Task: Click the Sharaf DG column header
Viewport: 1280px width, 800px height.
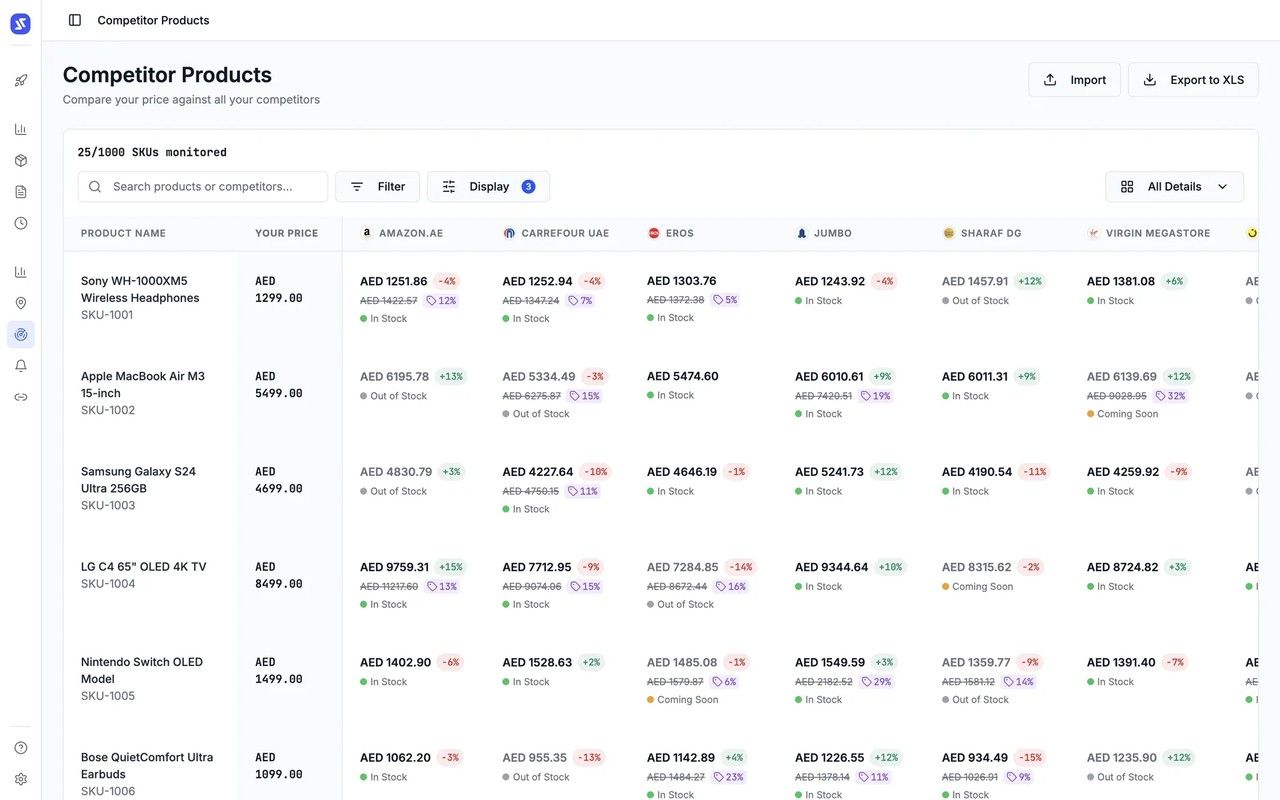Action: tap(982, 233)
